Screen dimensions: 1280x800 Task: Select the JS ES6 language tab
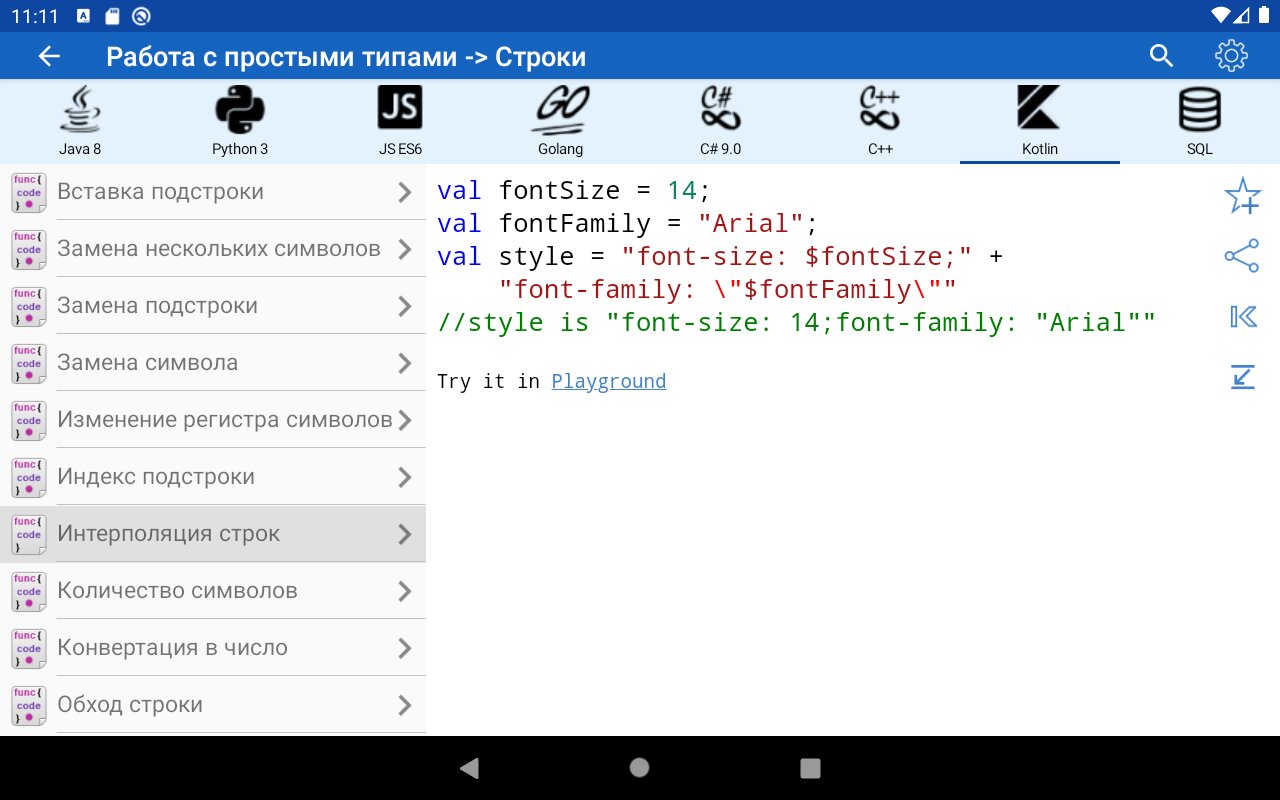[x=400, y=121]
